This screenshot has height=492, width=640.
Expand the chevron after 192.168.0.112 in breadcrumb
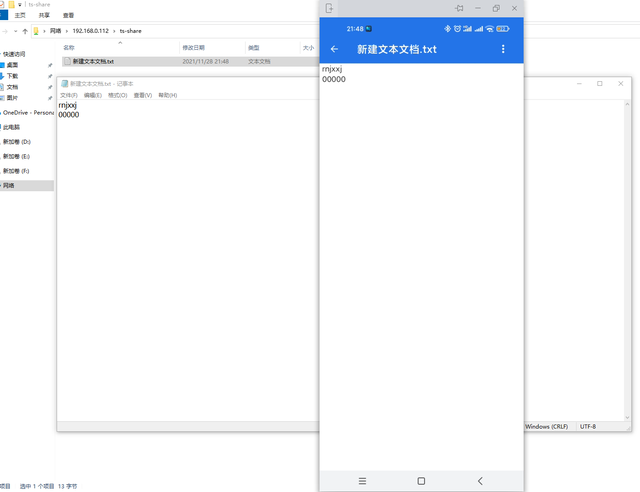114,31
